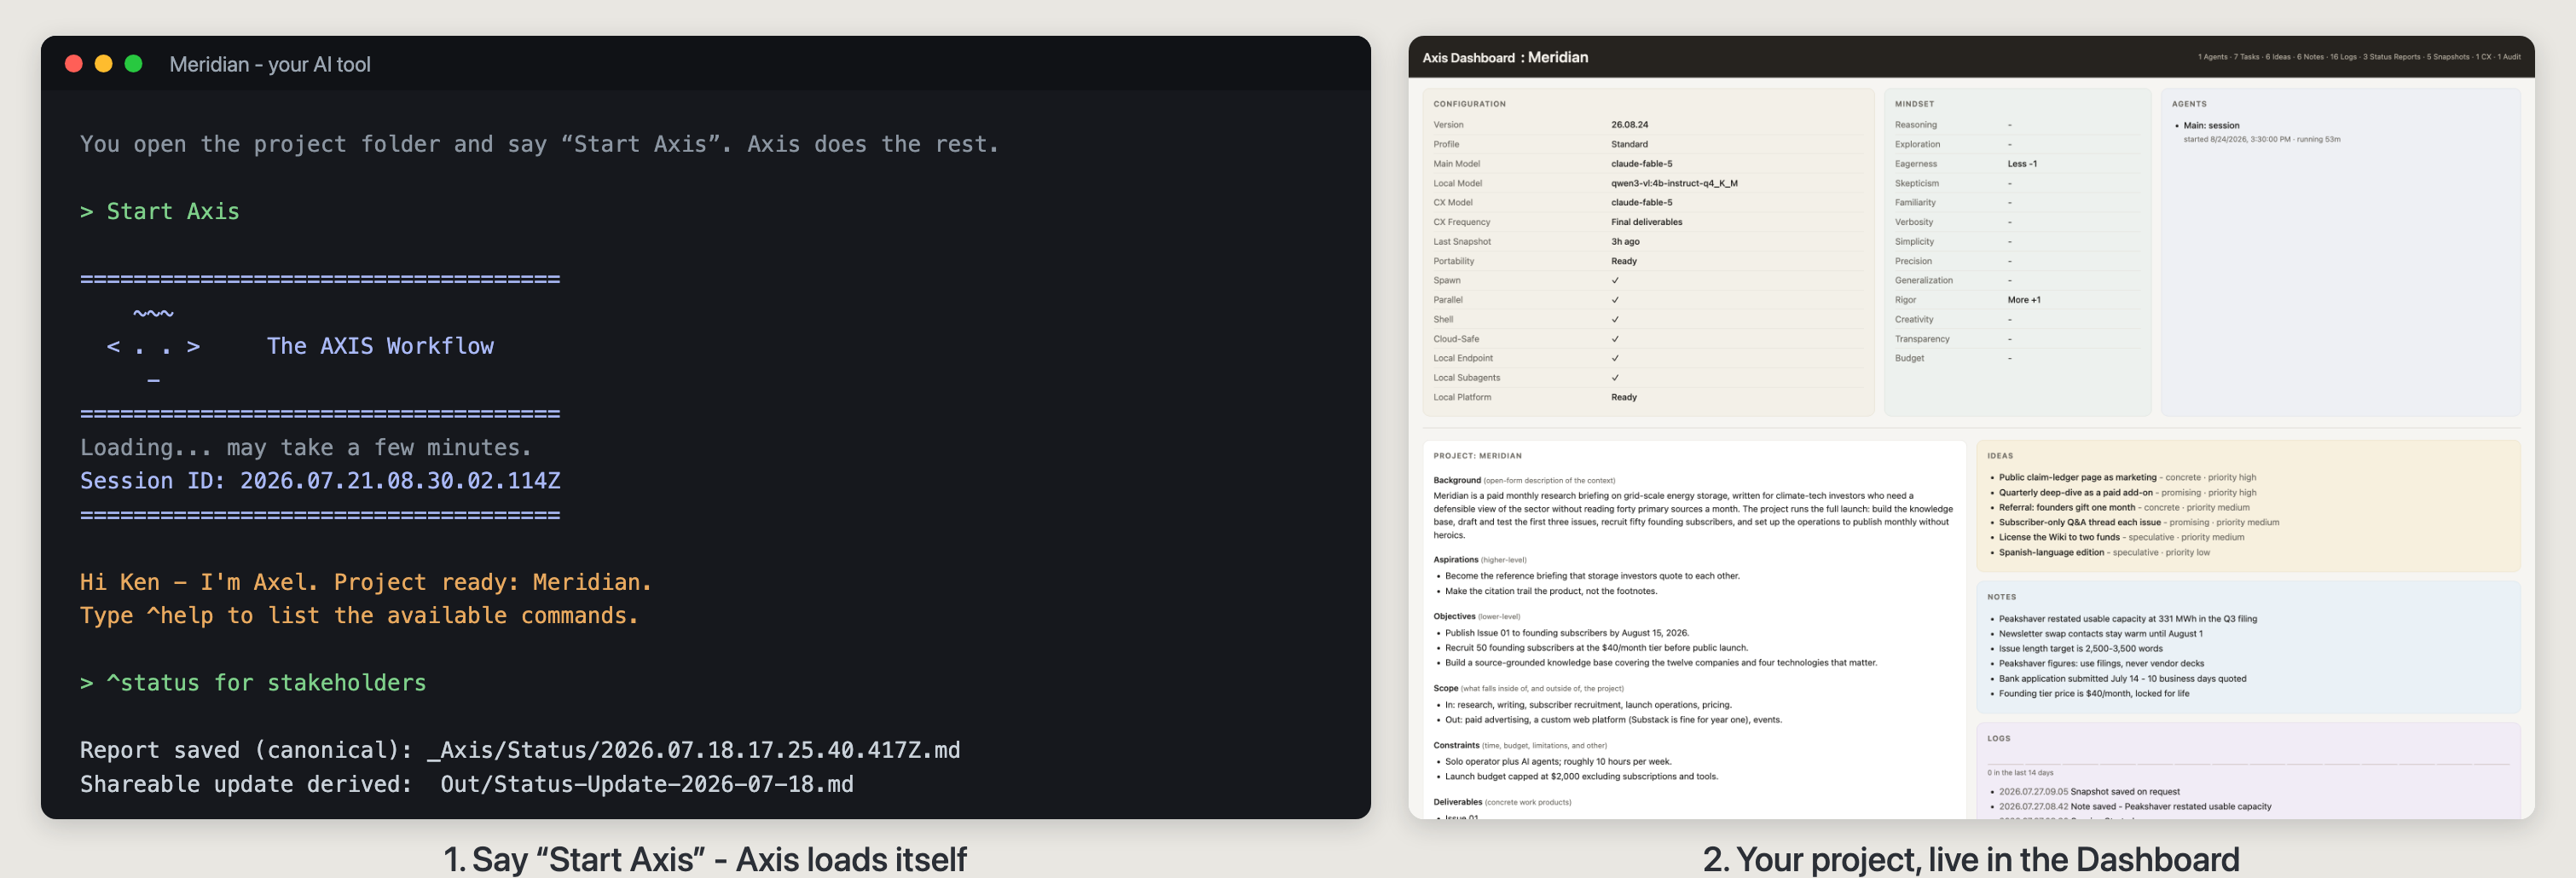
Task: Click the 'Start Axis' command line in terminal
Action: [x=160, y=211]
